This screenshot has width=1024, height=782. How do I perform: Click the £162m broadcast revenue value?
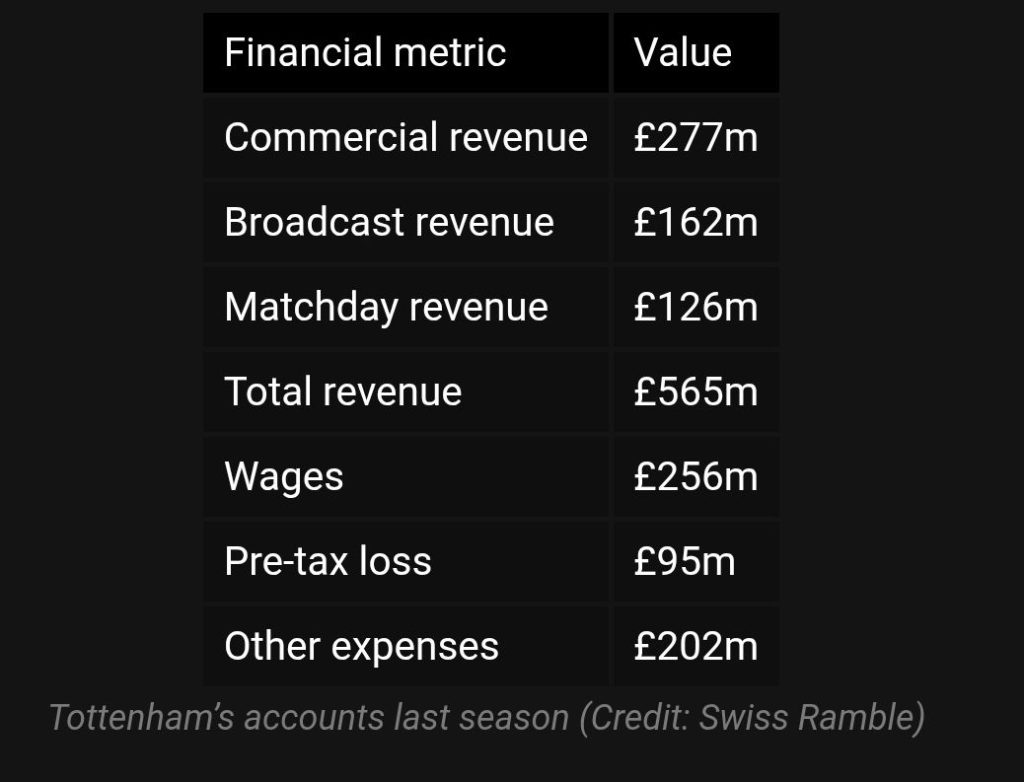click(x=696, y=222)
